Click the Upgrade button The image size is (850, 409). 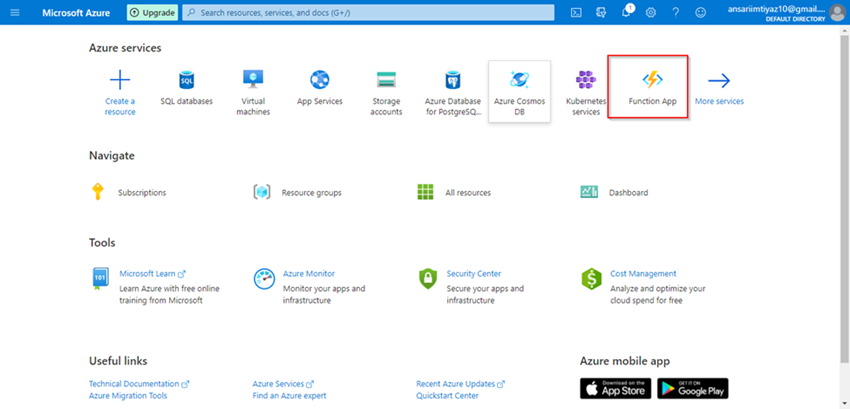[x=152, y=12]
